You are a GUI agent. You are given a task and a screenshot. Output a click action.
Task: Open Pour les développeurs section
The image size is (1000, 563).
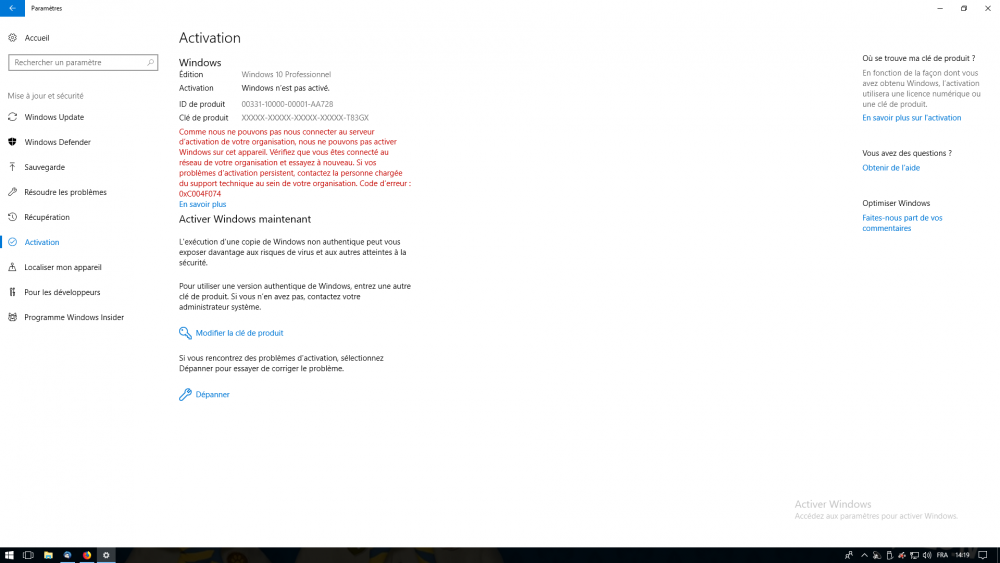[62, 292]
